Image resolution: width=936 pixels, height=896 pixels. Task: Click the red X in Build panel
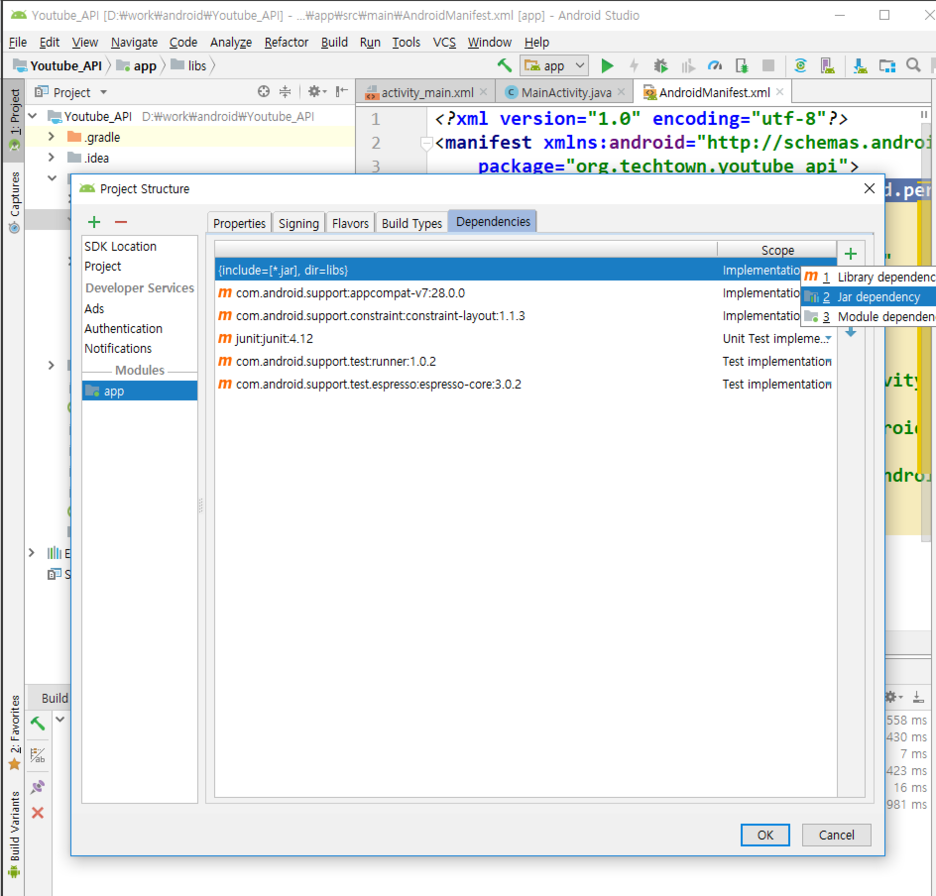pyautogui.click(x=38, y=812)
